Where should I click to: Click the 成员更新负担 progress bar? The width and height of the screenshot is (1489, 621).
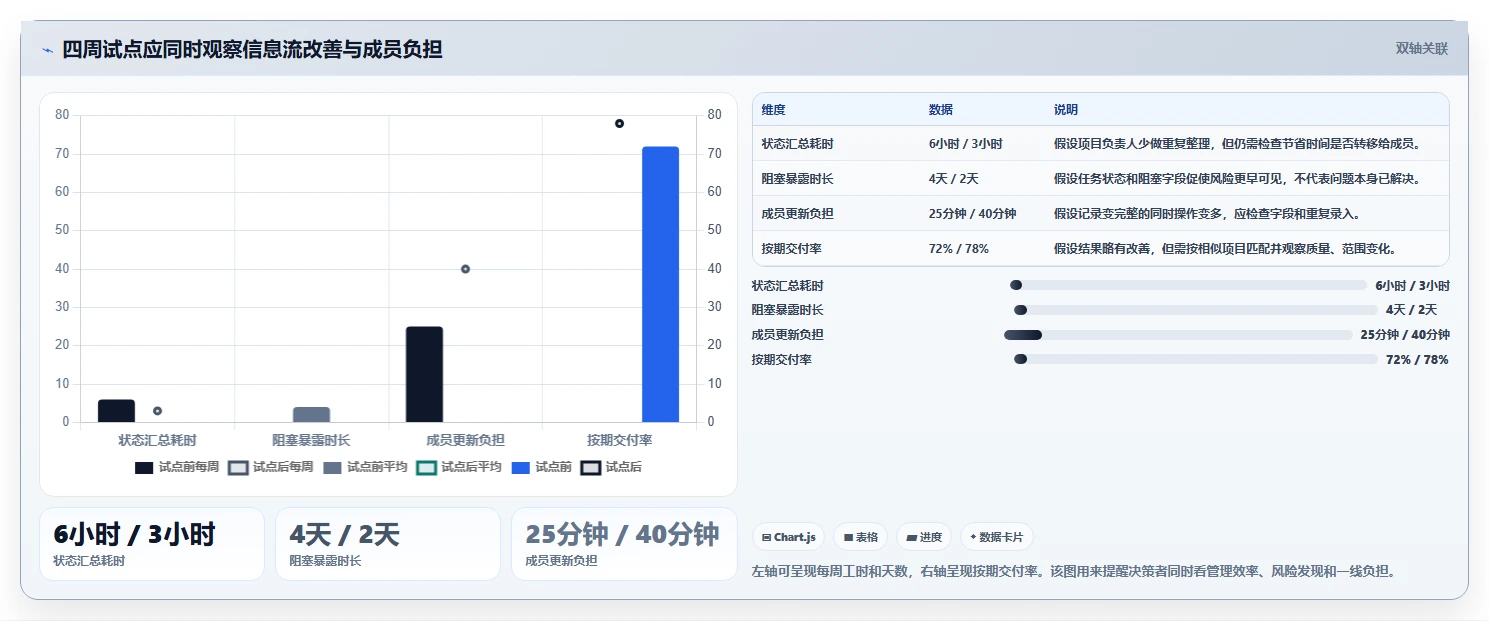1178,335
